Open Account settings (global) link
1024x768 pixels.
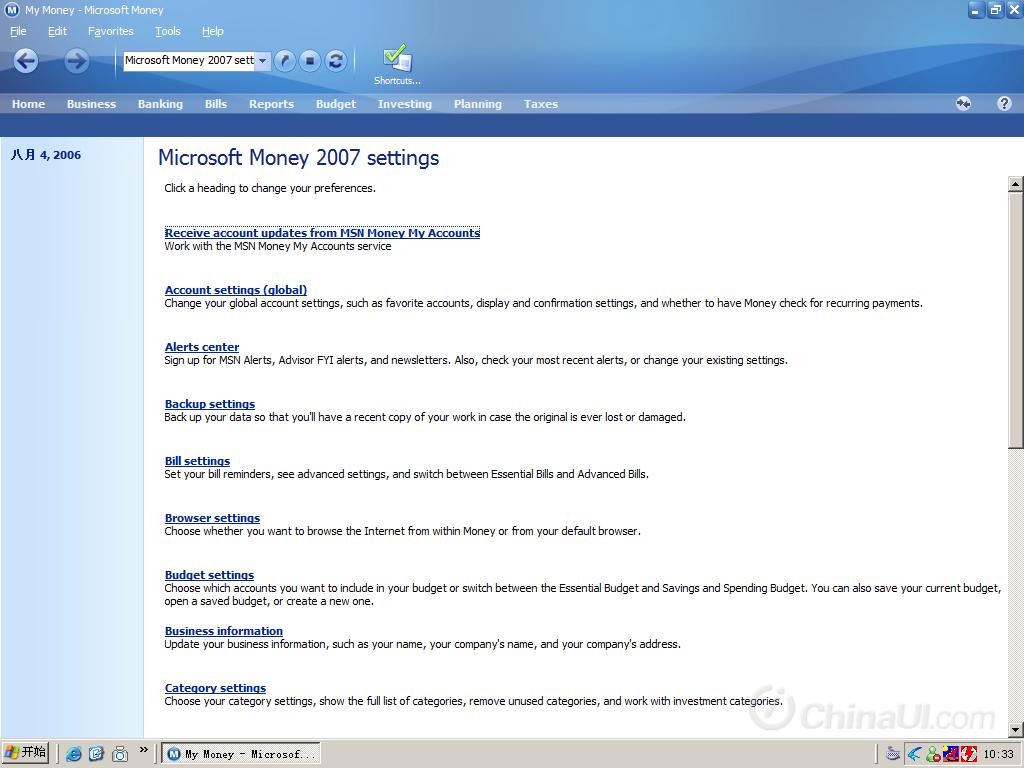click(236, 290)
